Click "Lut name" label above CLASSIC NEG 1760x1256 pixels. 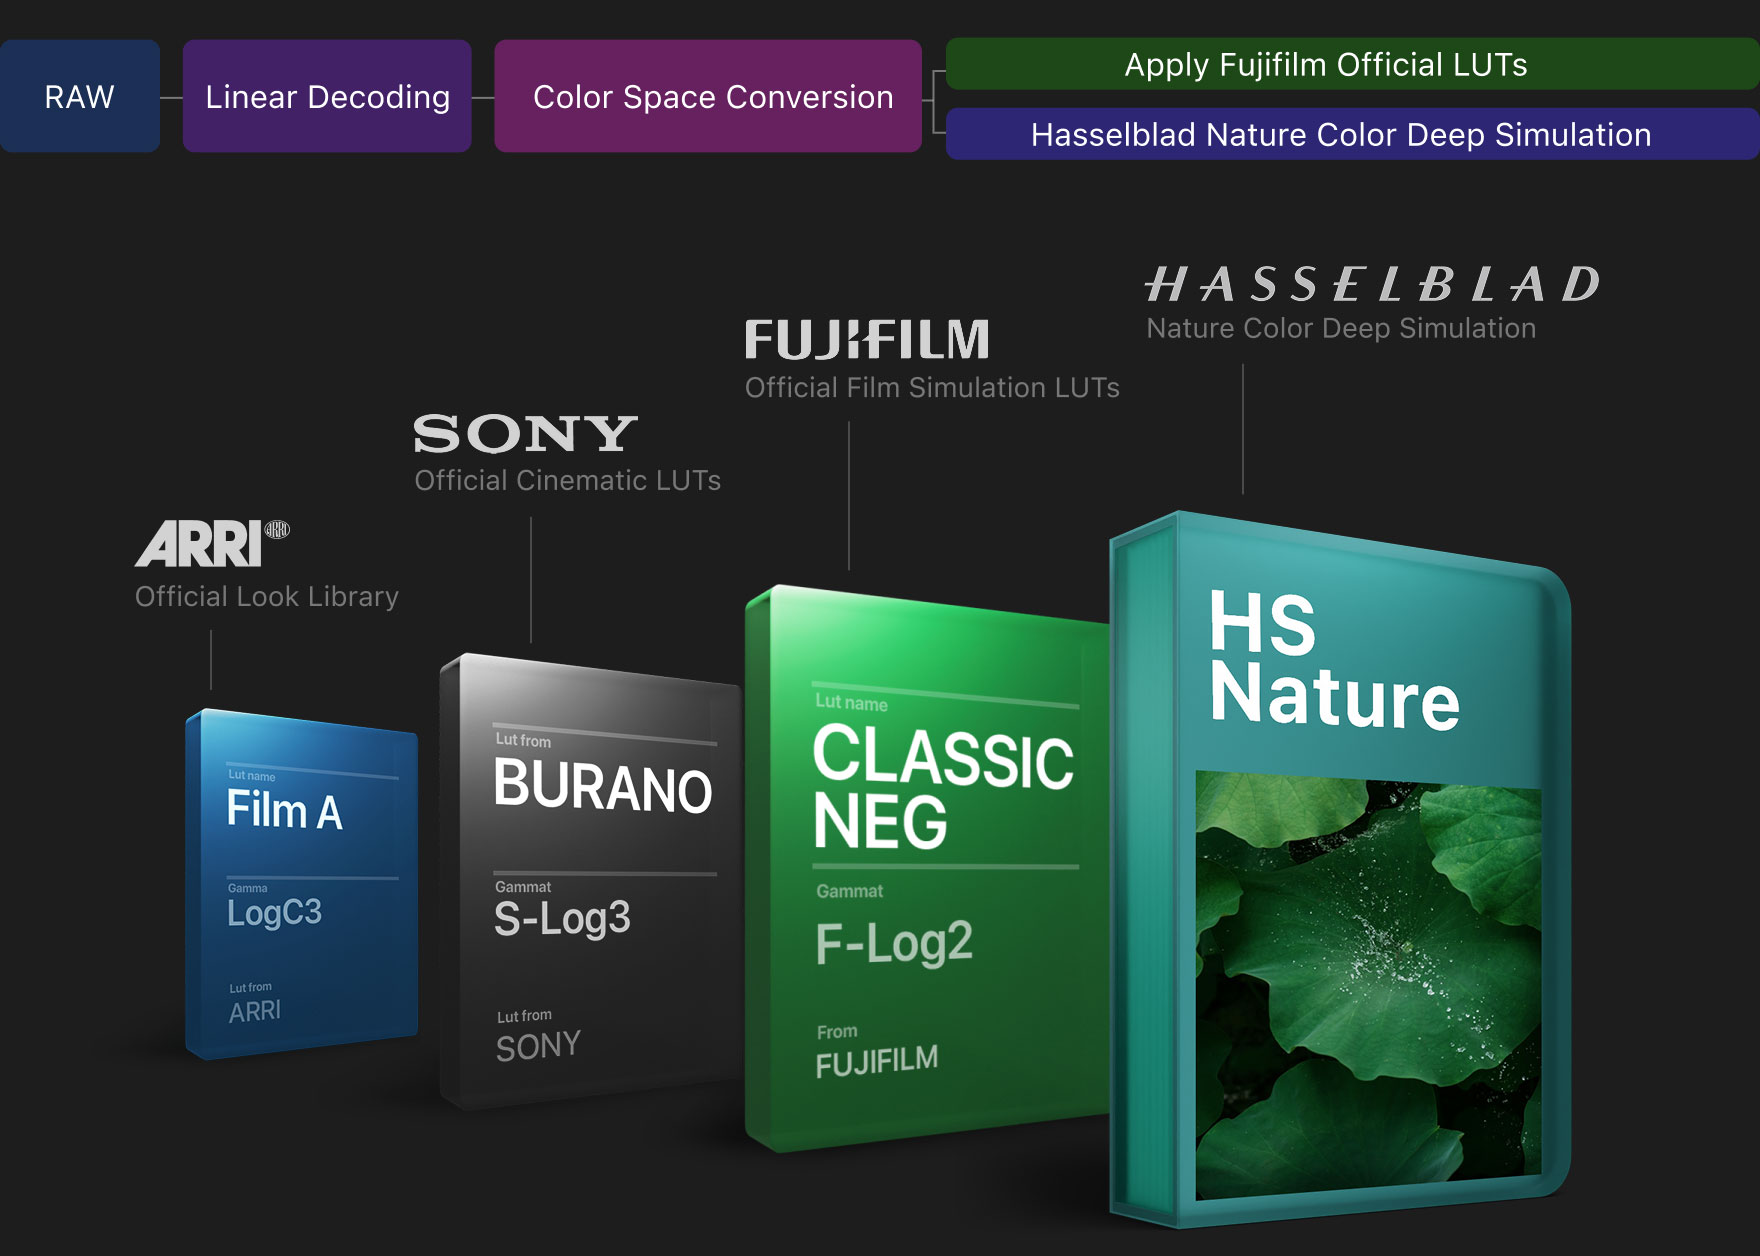[851, 702]
